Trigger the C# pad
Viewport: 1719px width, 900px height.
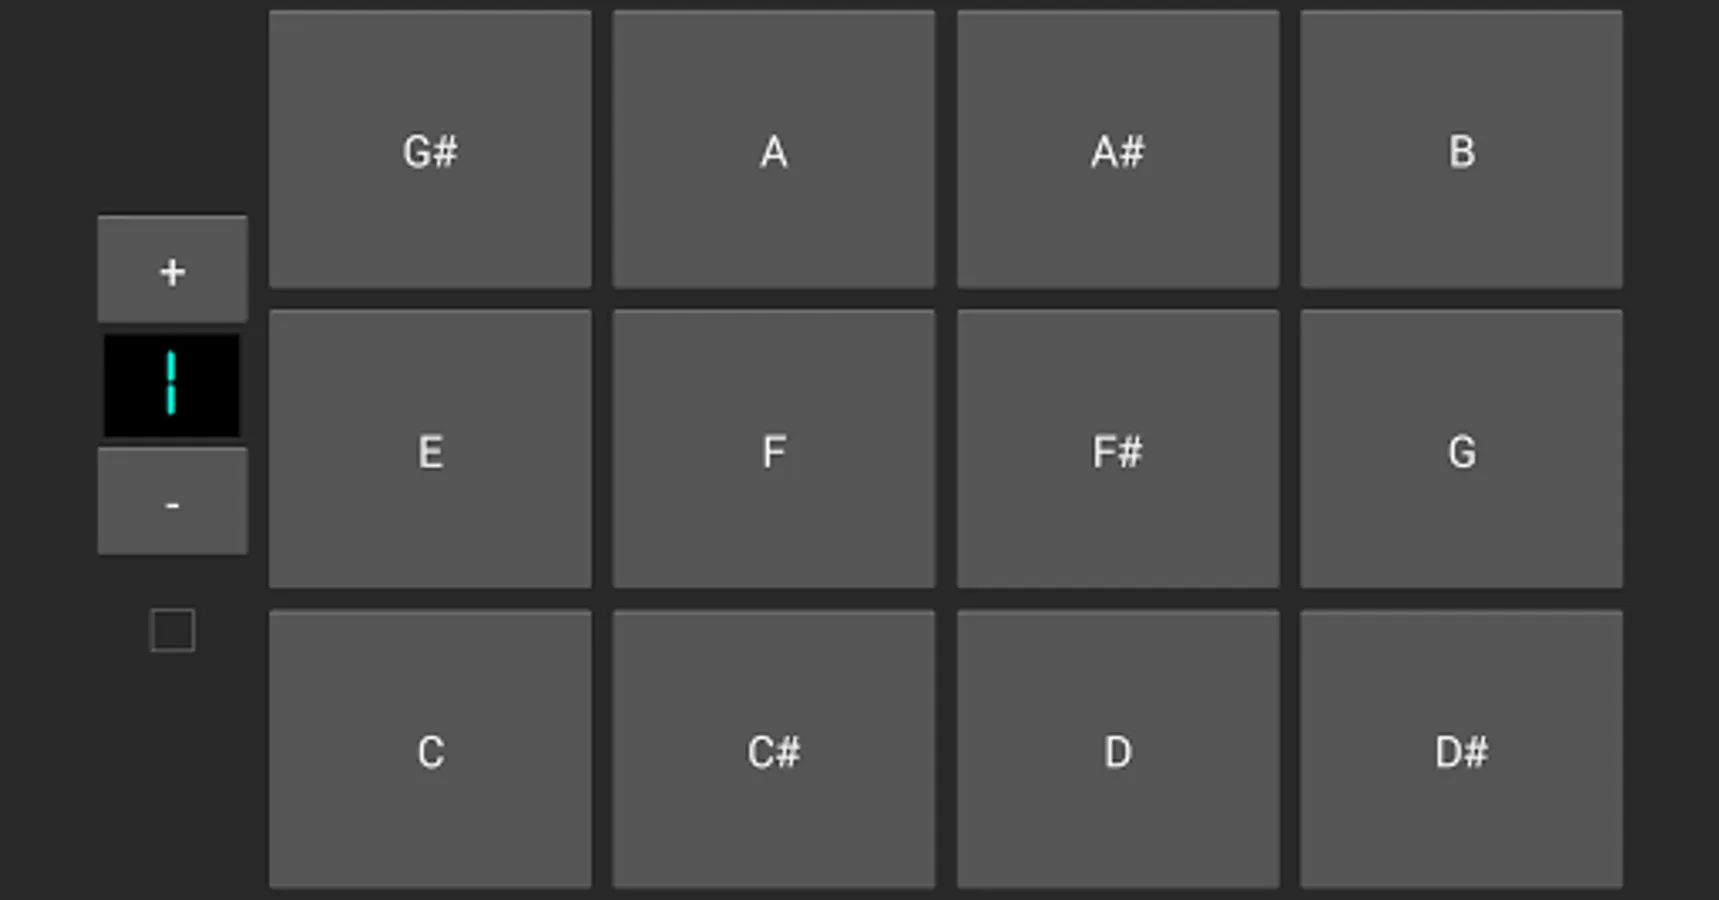pyautogui.click(x=773, y=751)
